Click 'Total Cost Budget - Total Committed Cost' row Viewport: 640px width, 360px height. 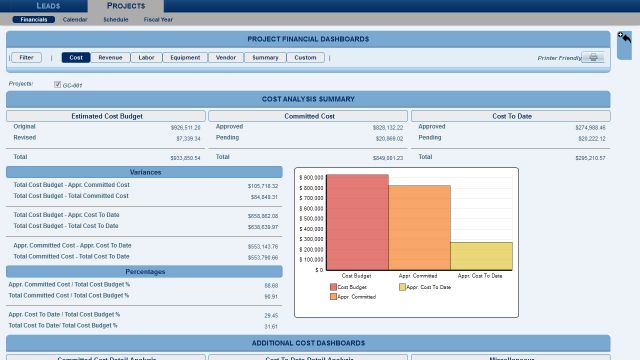144,196
